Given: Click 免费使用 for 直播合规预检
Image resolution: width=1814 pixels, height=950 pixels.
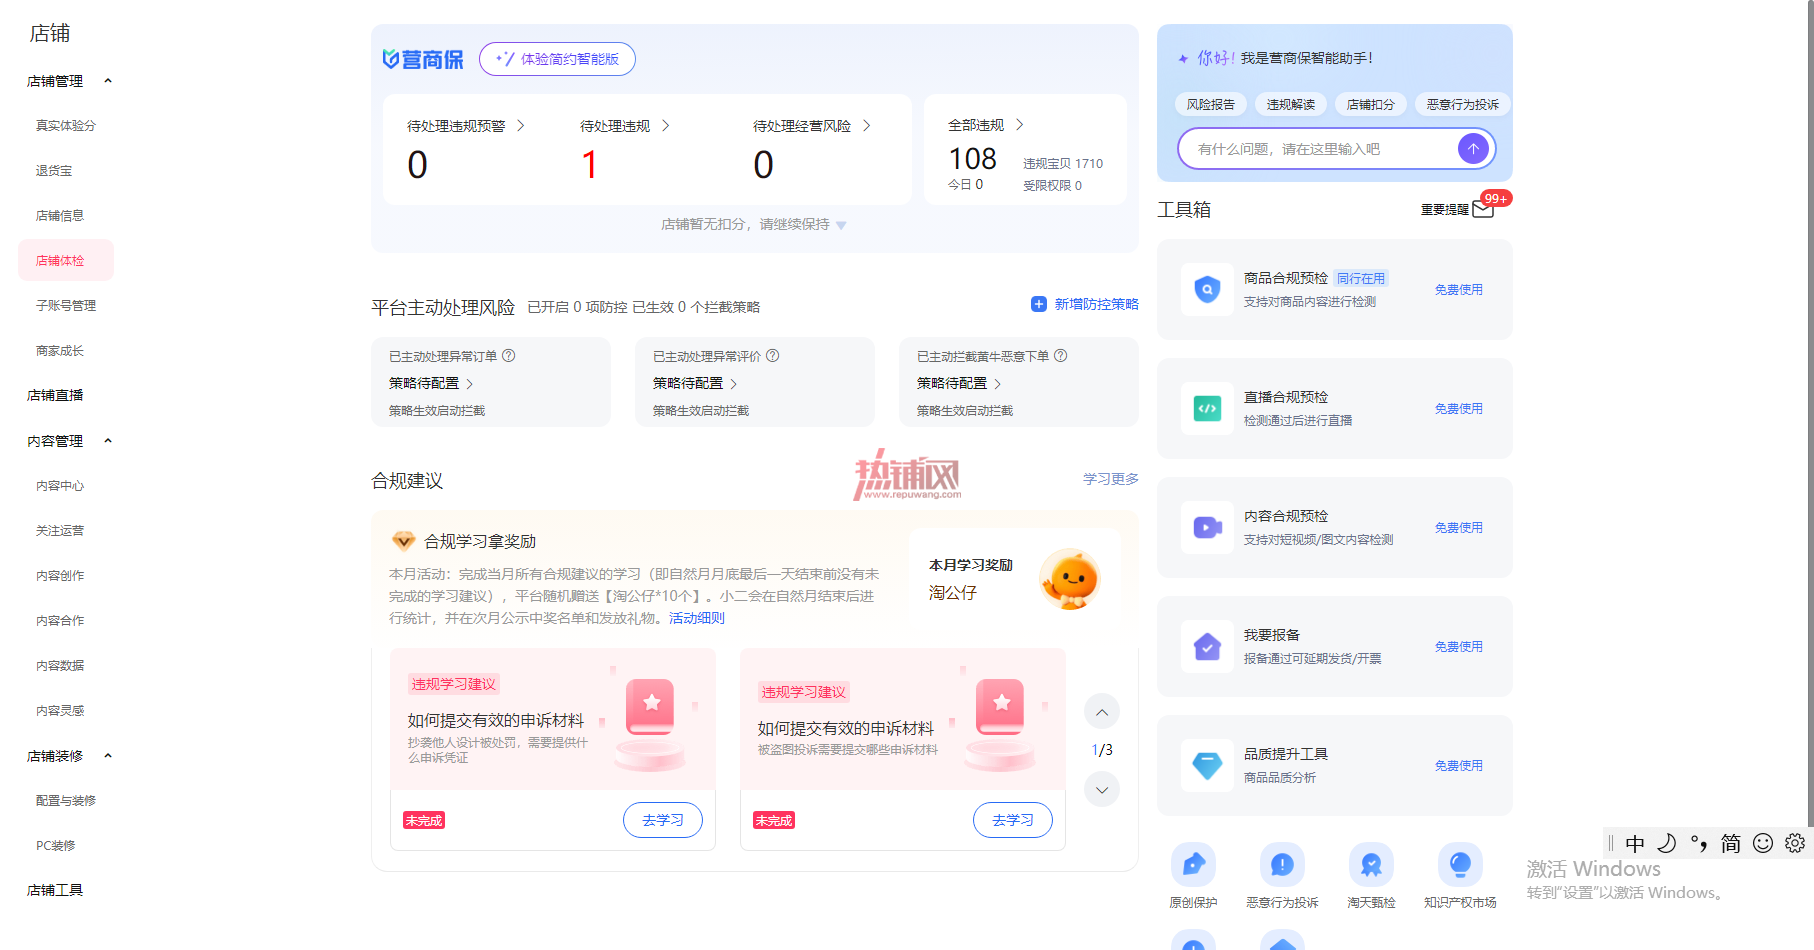Looking at the screenshot, I should pos(1459,409).
